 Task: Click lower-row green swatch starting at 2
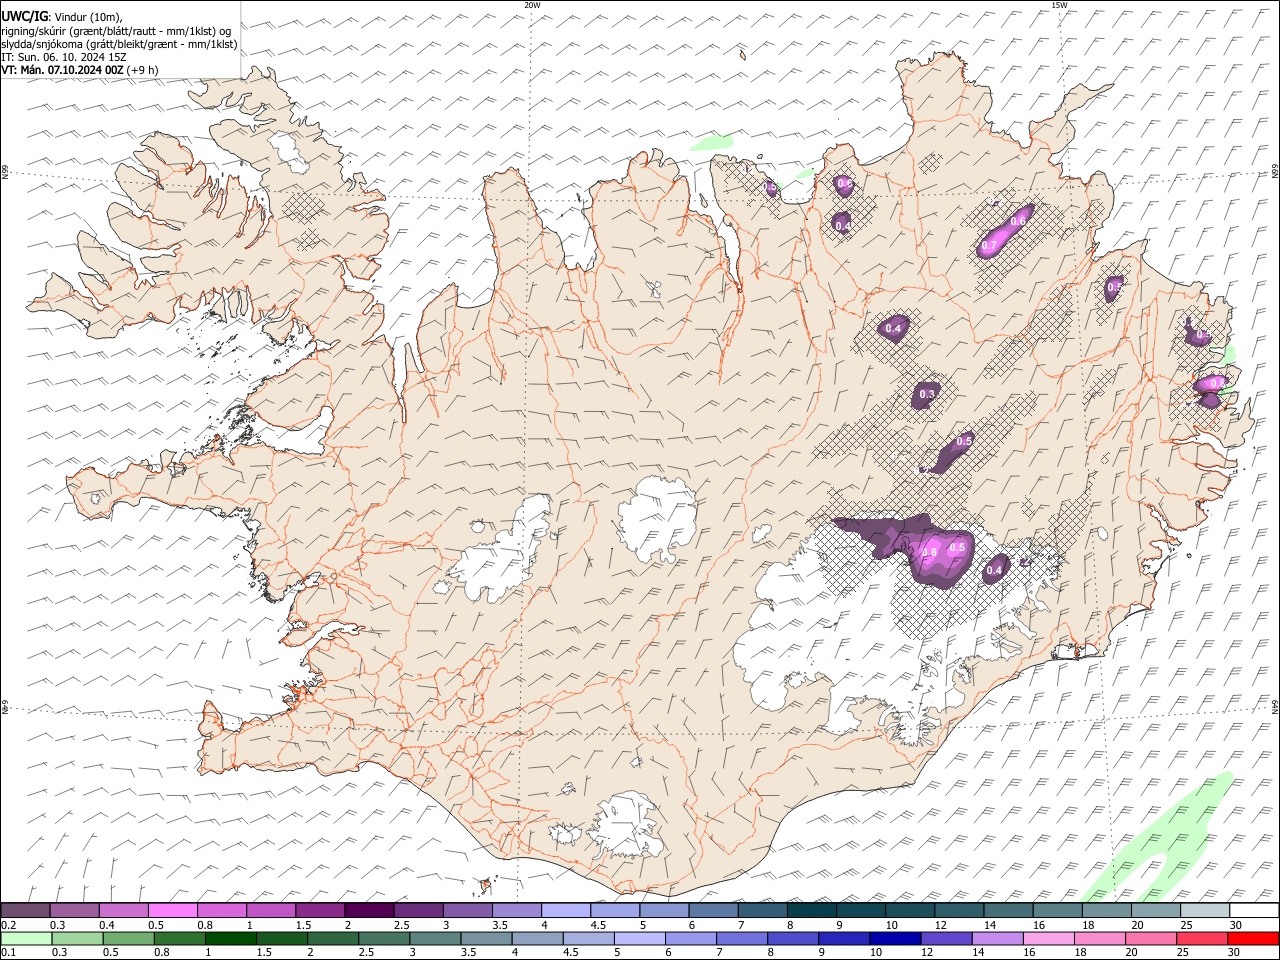click(333, 939)
